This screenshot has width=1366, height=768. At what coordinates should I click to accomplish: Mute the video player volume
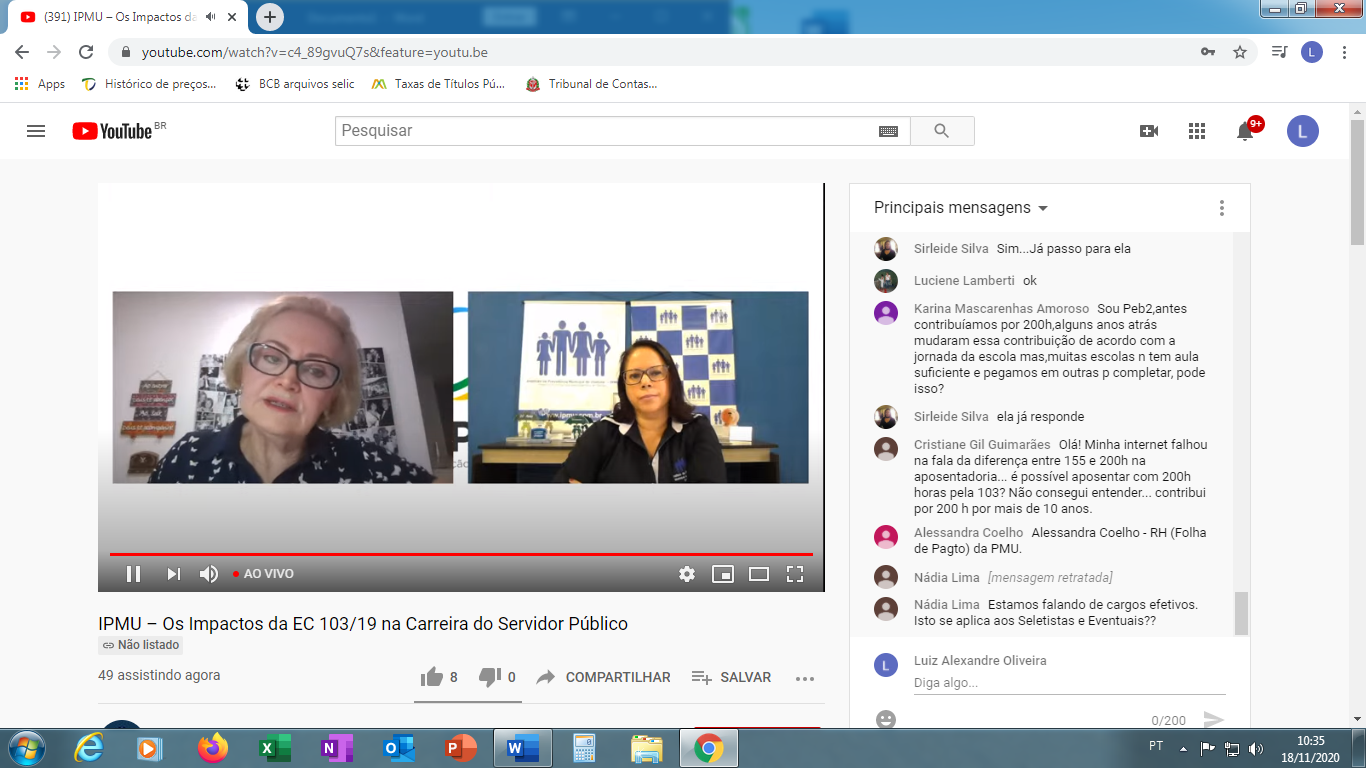point(209,574)
